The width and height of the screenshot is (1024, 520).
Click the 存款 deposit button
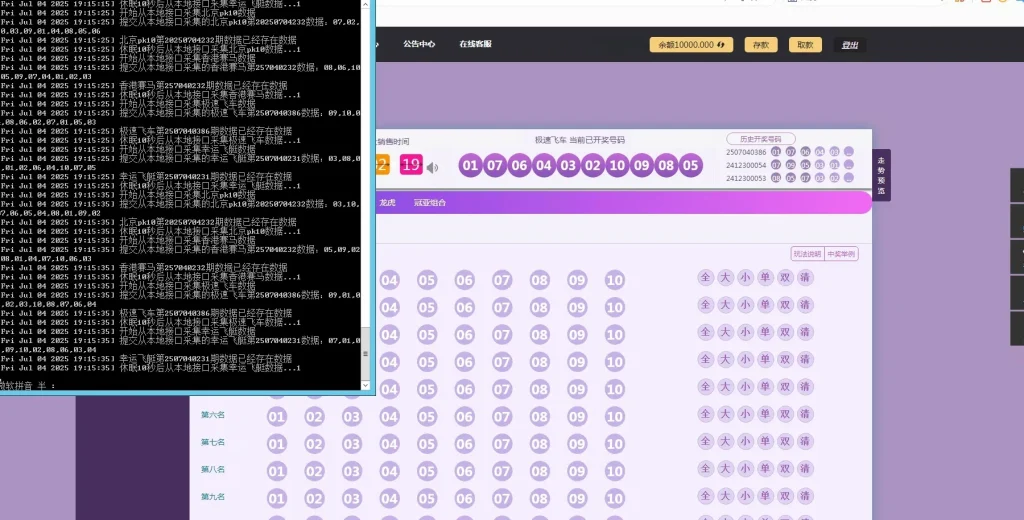point(761,45)
